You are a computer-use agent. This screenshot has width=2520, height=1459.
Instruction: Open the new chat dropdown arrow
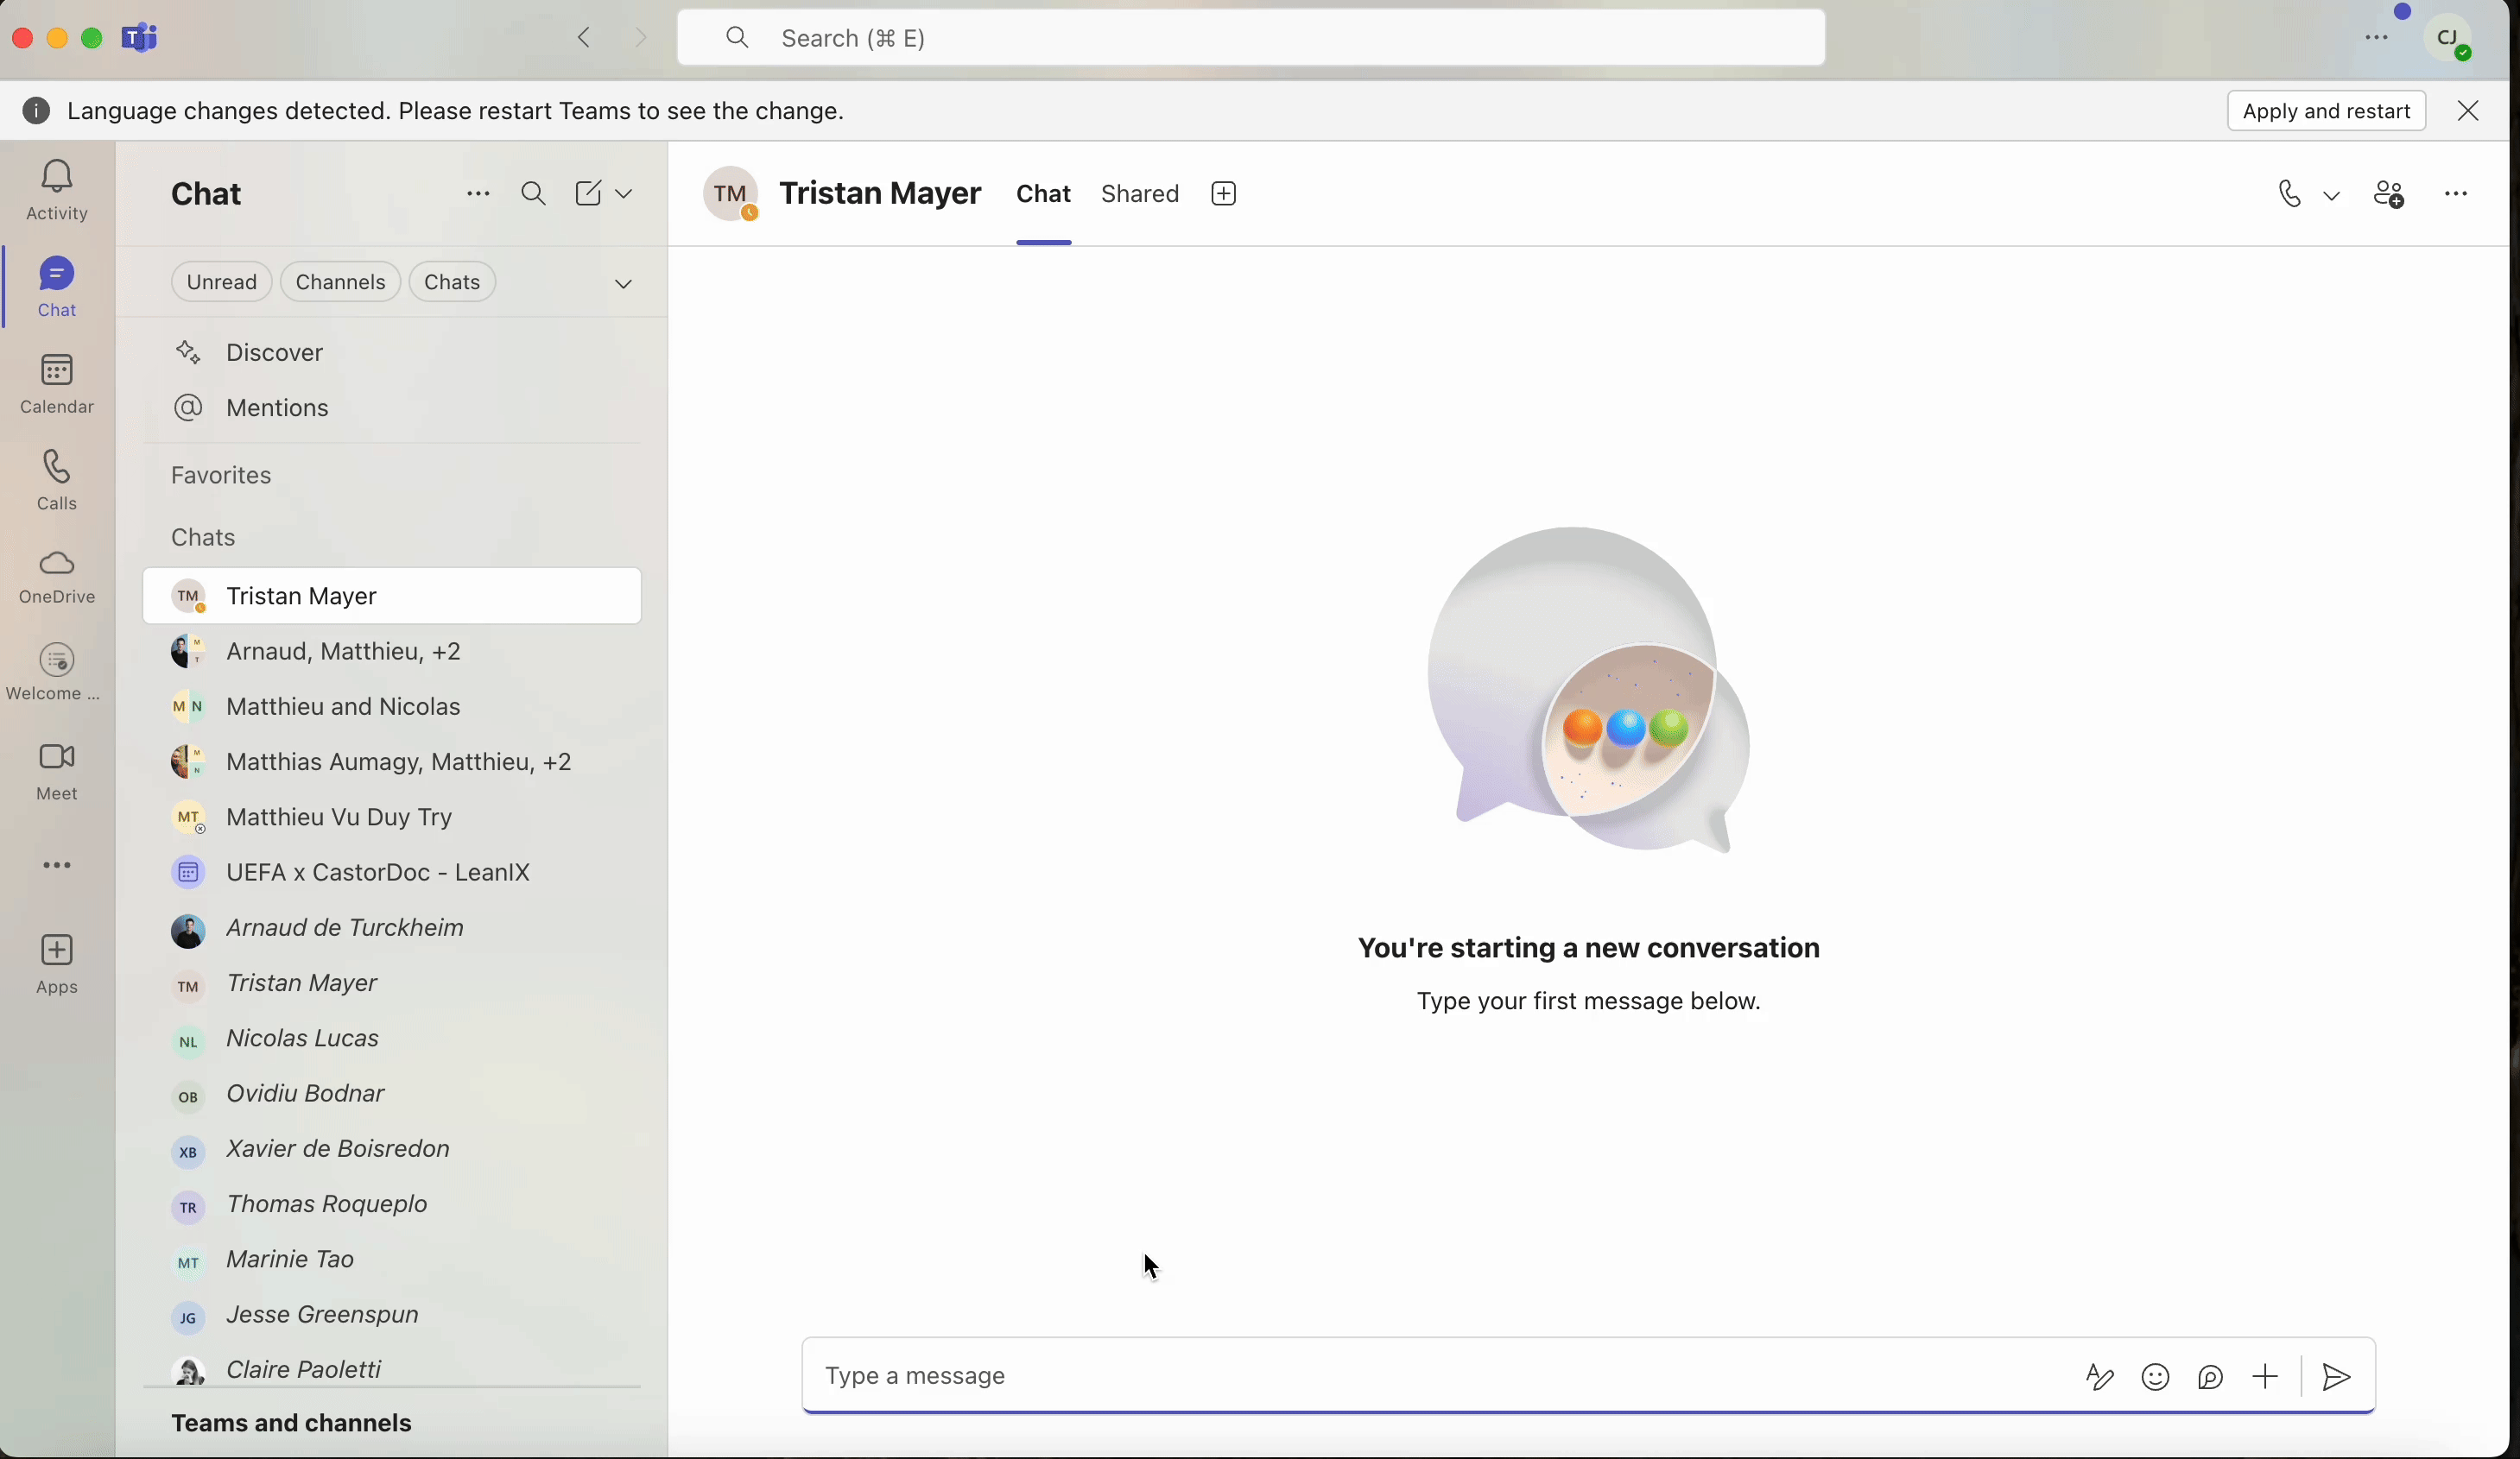point(624,194)
